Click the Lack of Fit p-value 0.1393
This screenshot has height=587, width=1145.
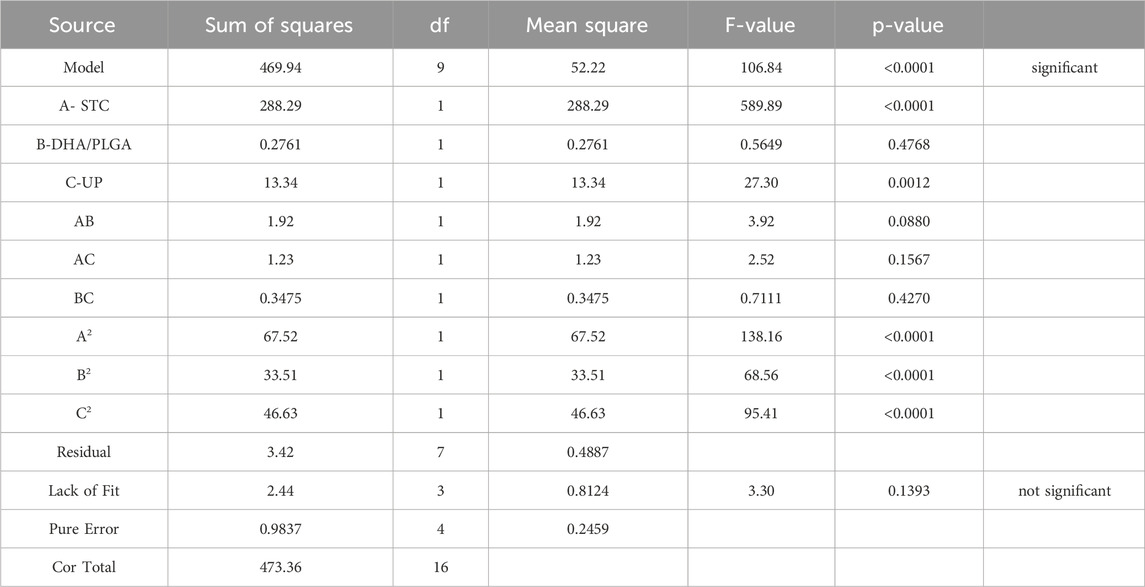click(908, 491)
